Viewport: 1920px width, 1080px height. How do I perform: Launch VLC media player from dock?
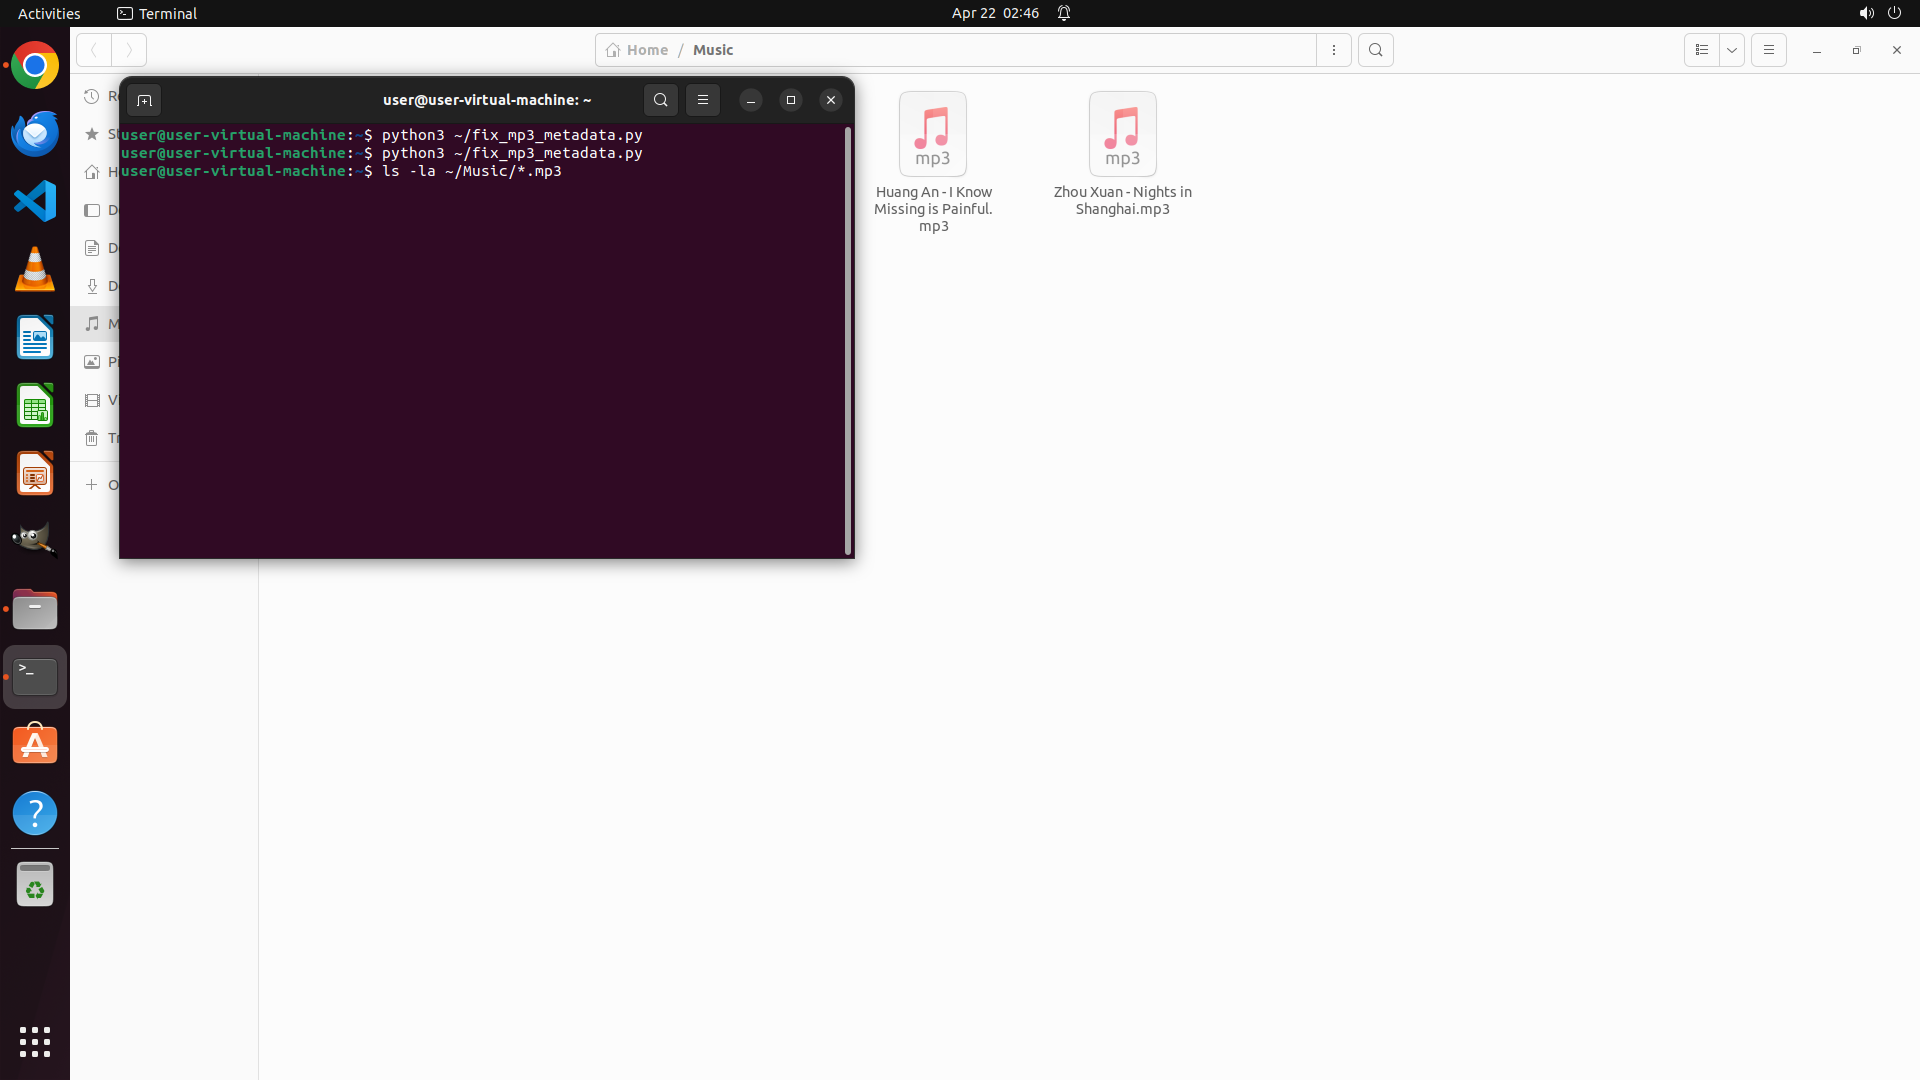coord(35,270)
